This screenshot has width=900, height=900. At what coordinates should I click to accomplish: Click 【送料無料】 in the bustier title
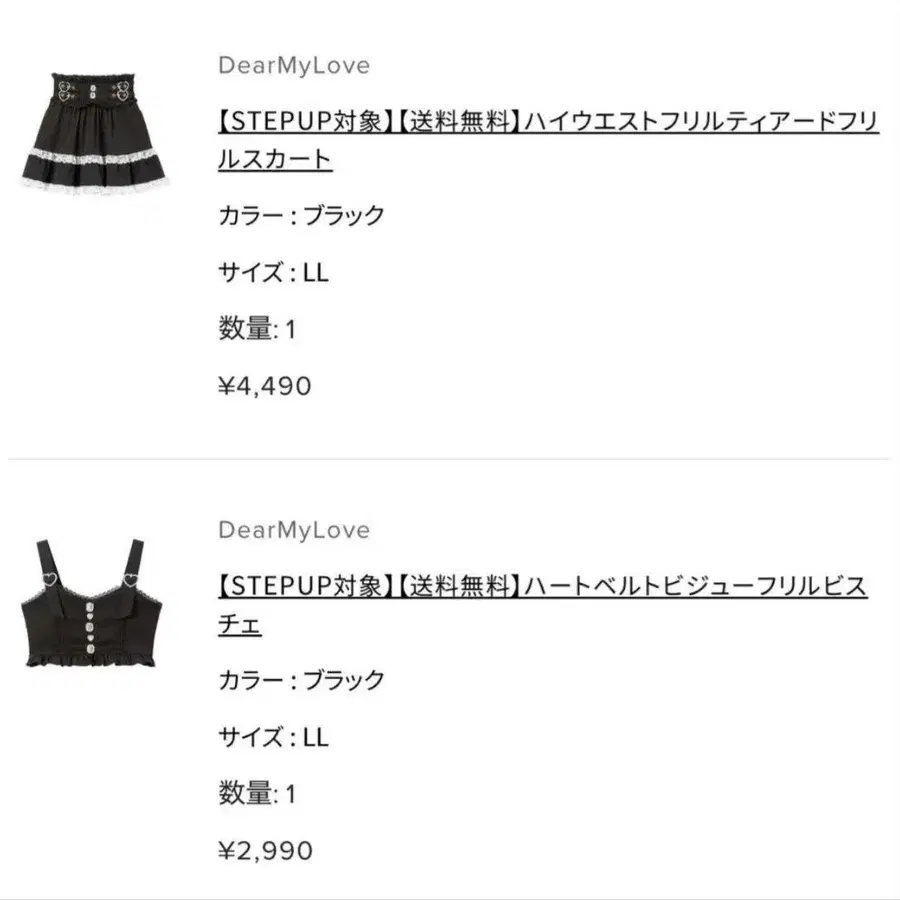(x=458, y=586)
